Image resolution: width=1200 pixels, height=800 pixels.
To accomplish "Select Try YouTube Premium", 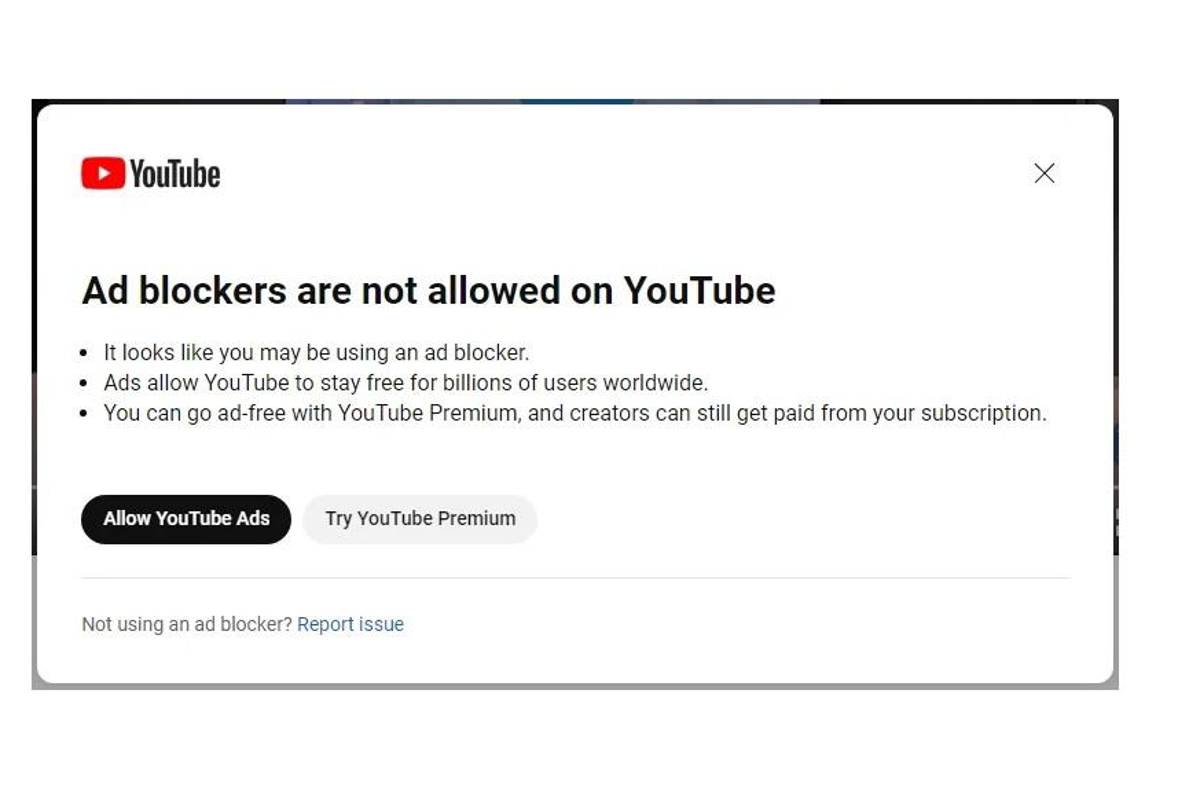I will pos(419,519).
